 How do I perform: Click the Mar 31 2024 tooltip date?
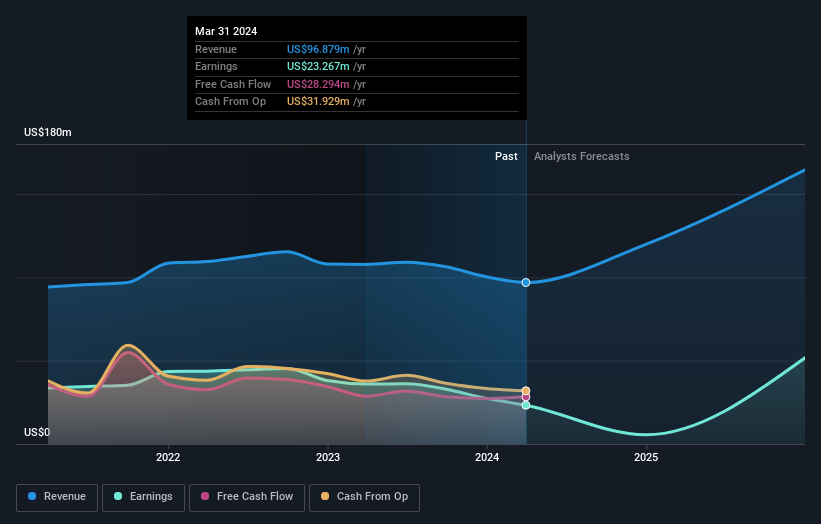tap(226, 31)
